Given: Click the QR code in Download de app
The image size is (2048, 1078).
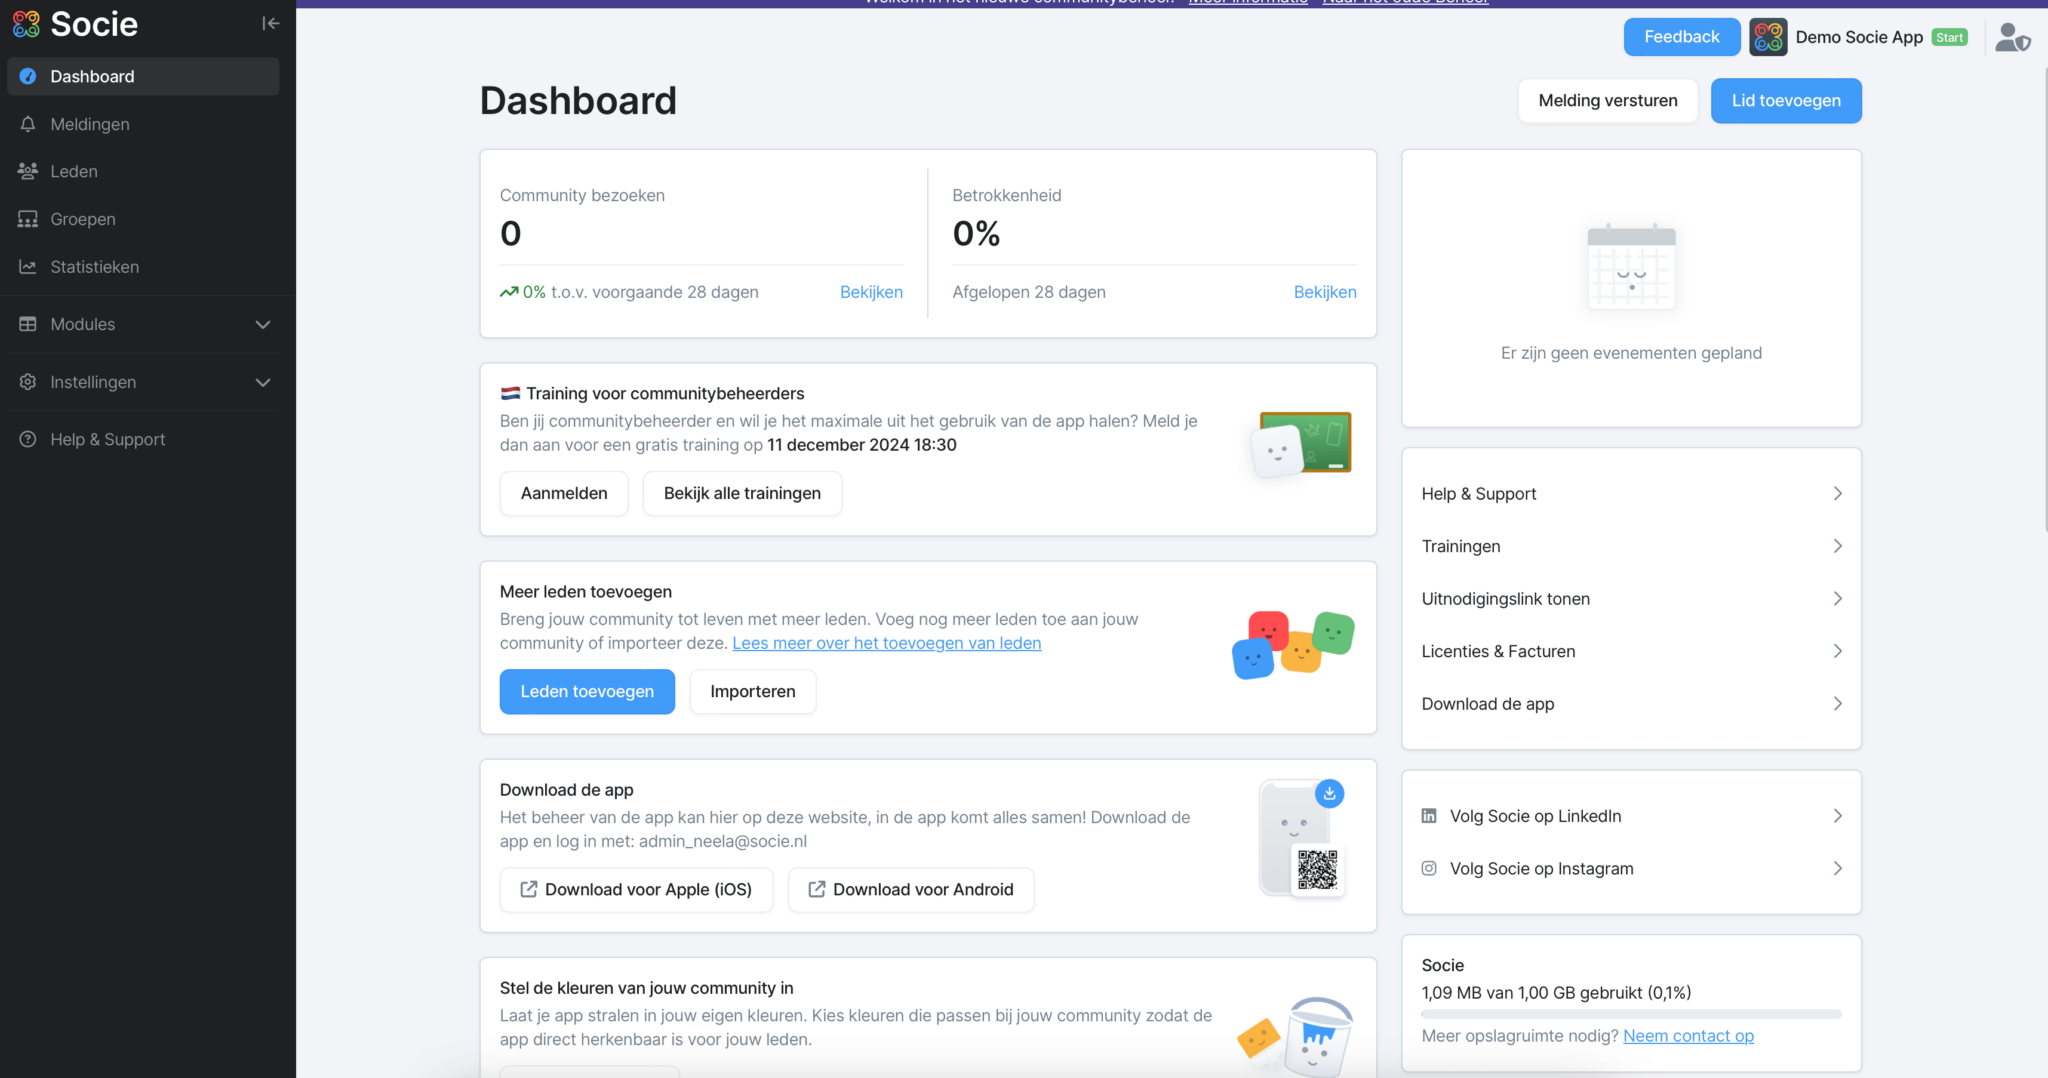Looking at the screenshot, I should tap(1318, 871).
